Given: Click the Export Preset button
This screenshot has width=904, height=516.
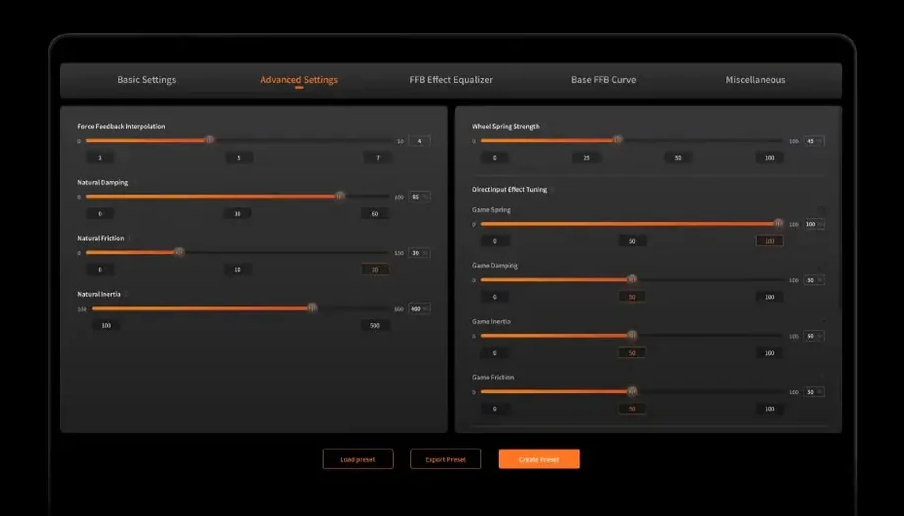Looking at the screenshot, I should coord(445,459).
